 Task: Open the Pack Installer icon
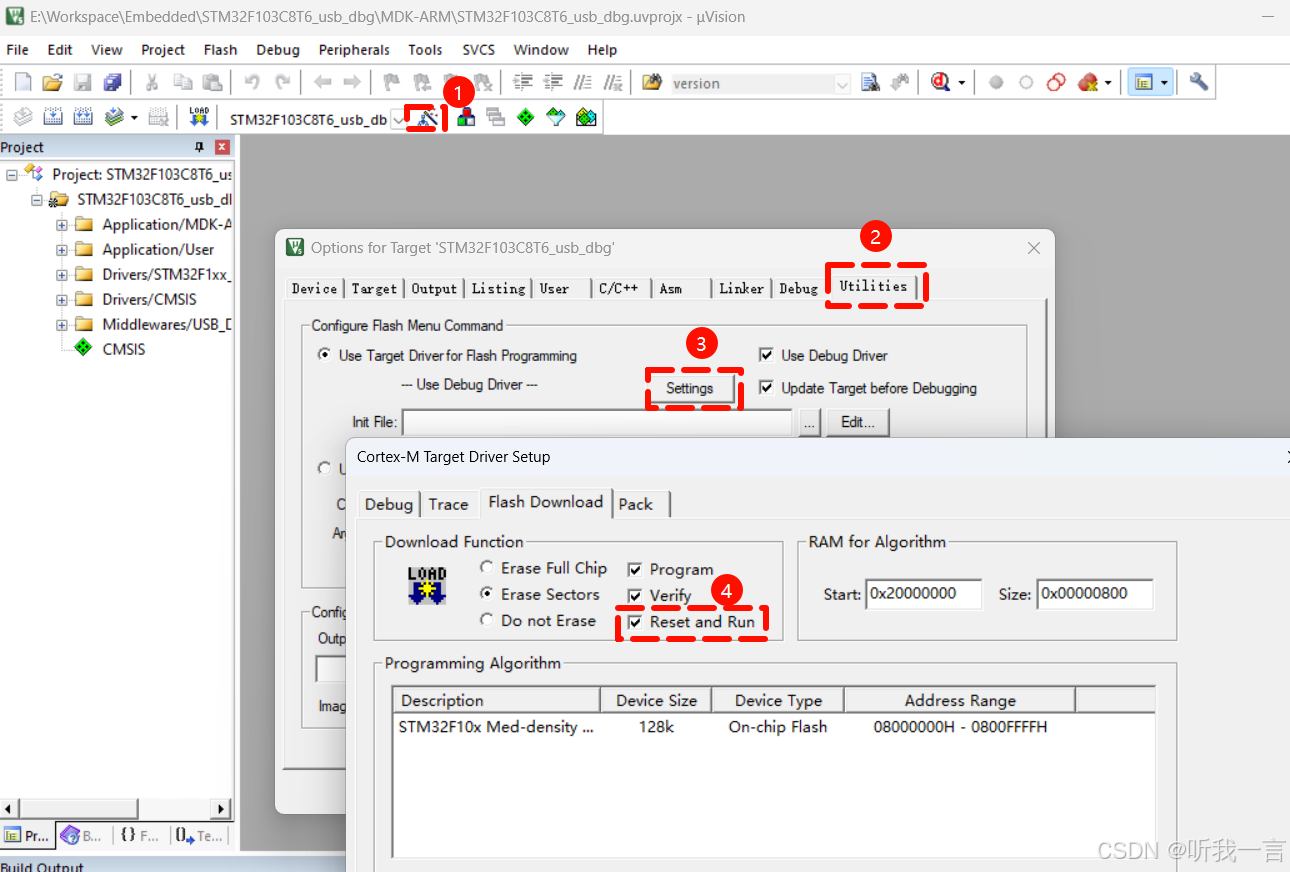click(x=586, y=118)
